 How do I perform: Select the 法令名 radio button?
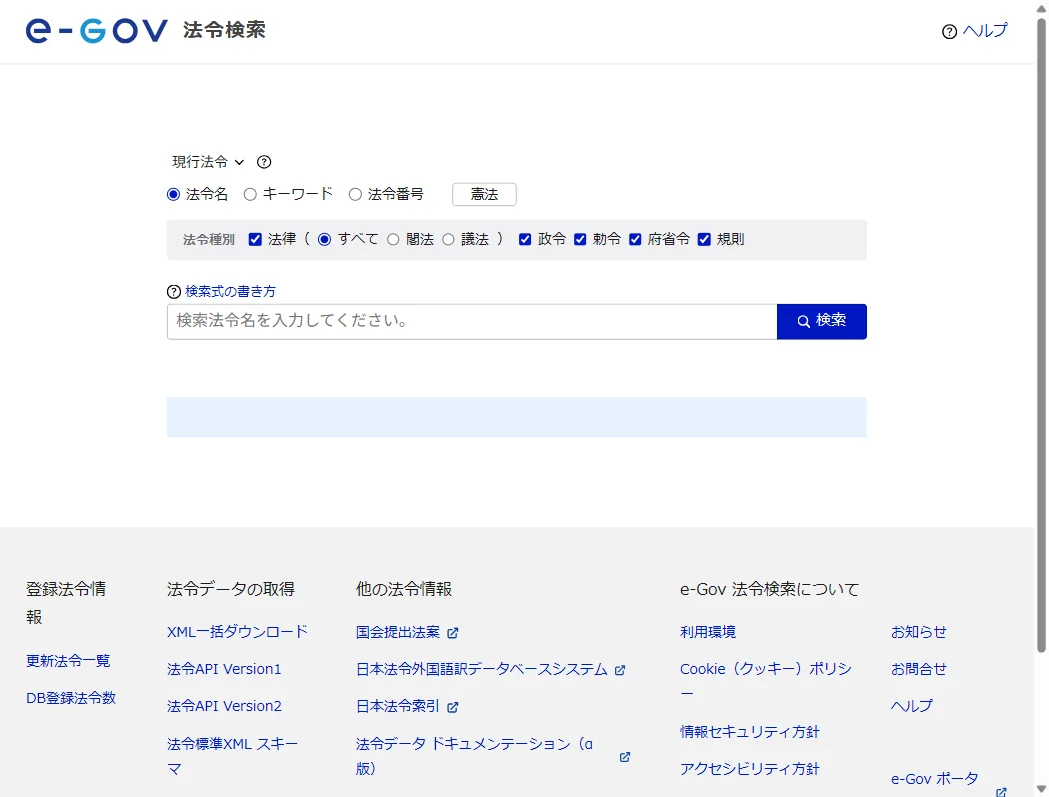tap(173, 195)
